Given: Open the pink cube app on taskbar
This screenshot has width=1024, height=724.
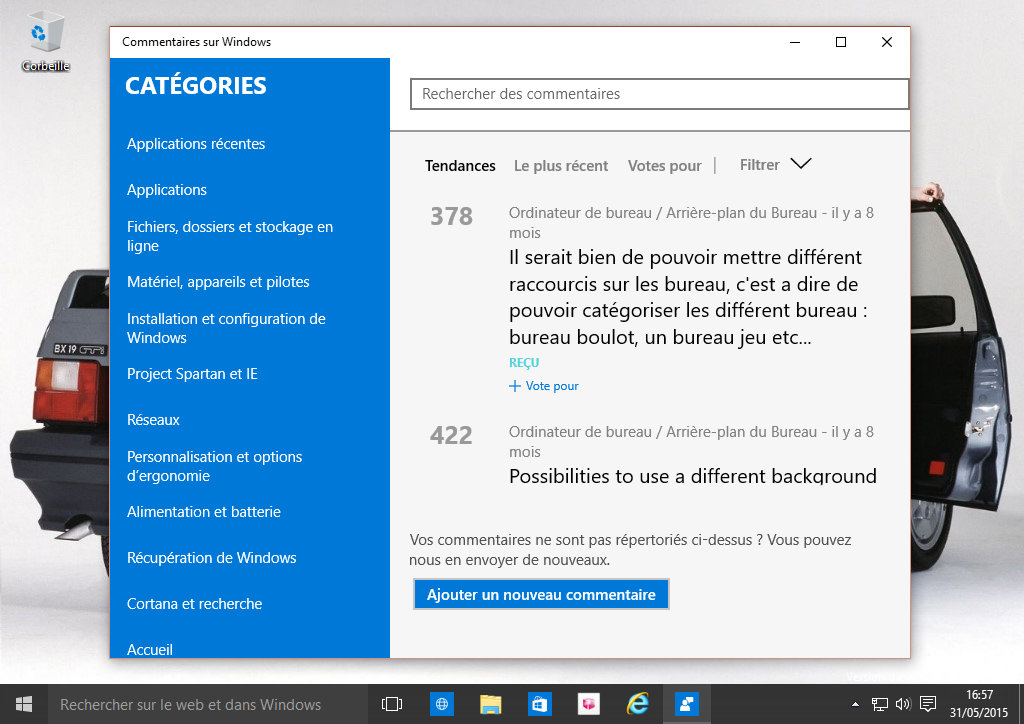Looking at the screenshot, I should click(588, 704).
